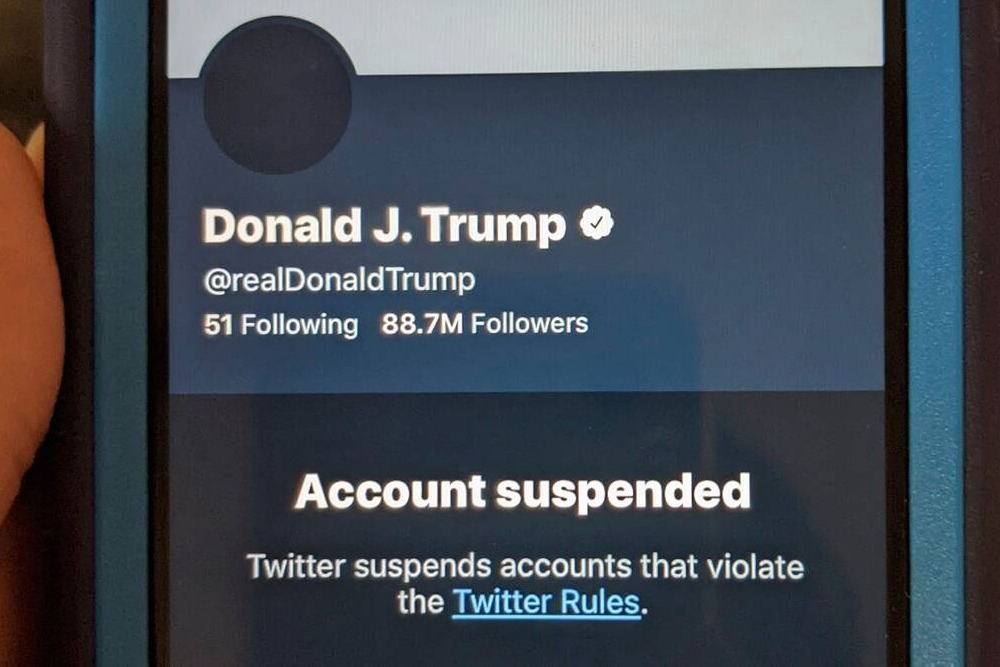Viewport: 1000px width, 667px height.
Task: Click the 'Twitter suspends accounts that violate' text
Action: [526, 566]
